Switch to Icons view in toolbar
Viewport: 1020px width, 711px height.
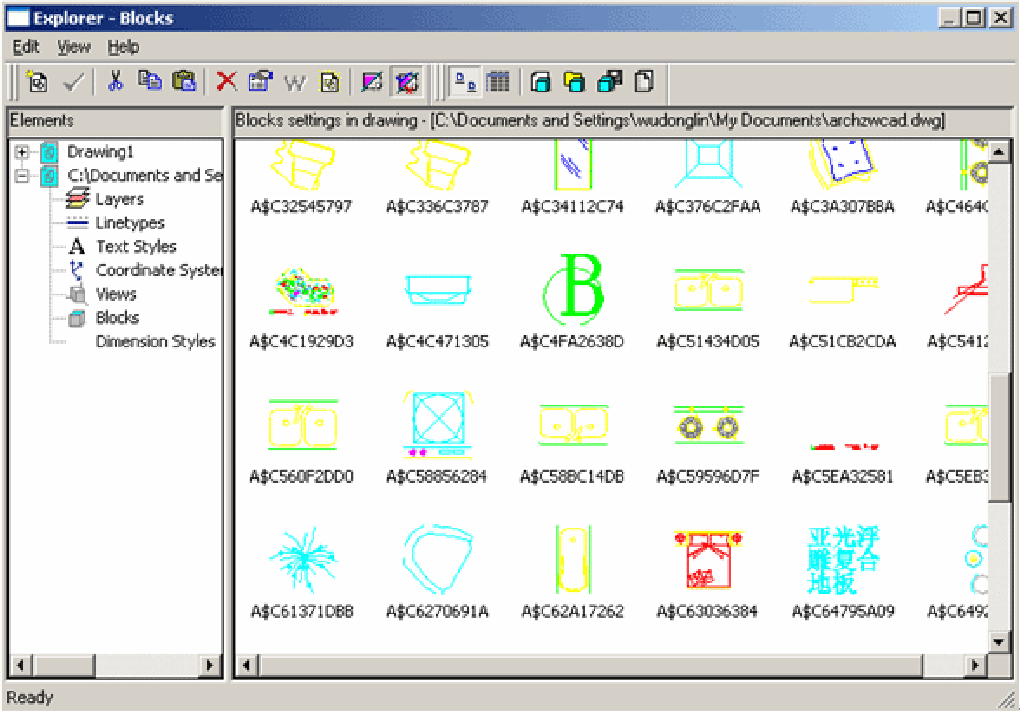[465, 82]
